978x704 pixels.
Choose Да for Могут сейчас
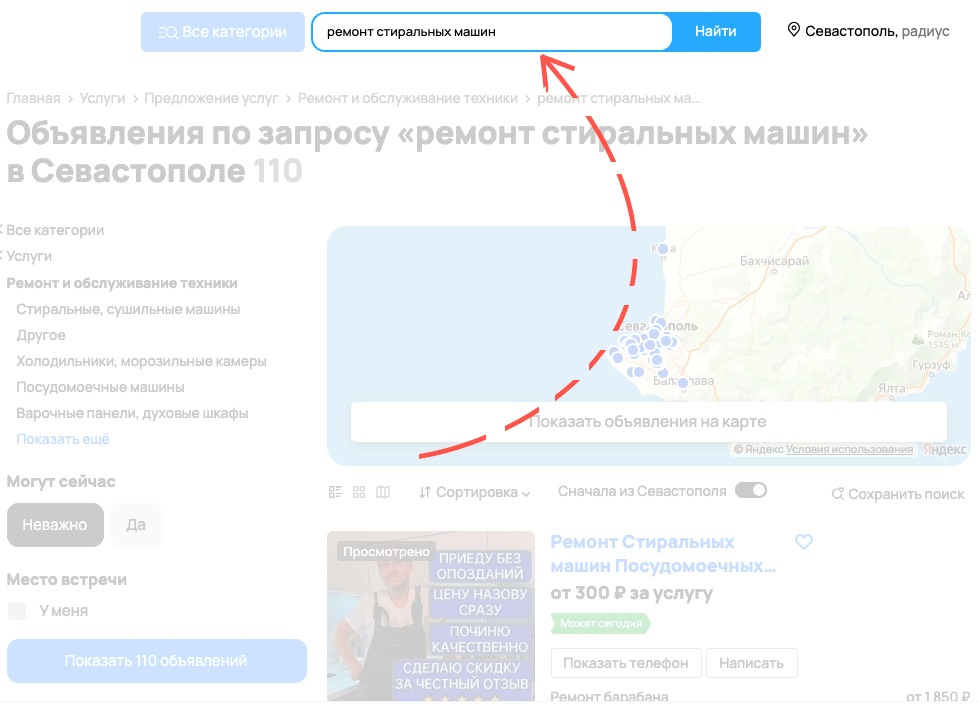tap(136, 525)
